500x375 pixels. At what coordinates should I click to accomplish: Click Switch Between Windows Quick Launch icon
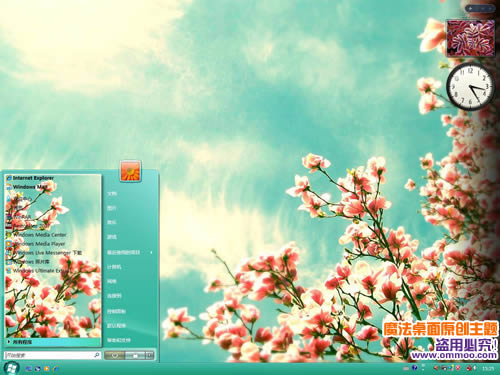38,369
